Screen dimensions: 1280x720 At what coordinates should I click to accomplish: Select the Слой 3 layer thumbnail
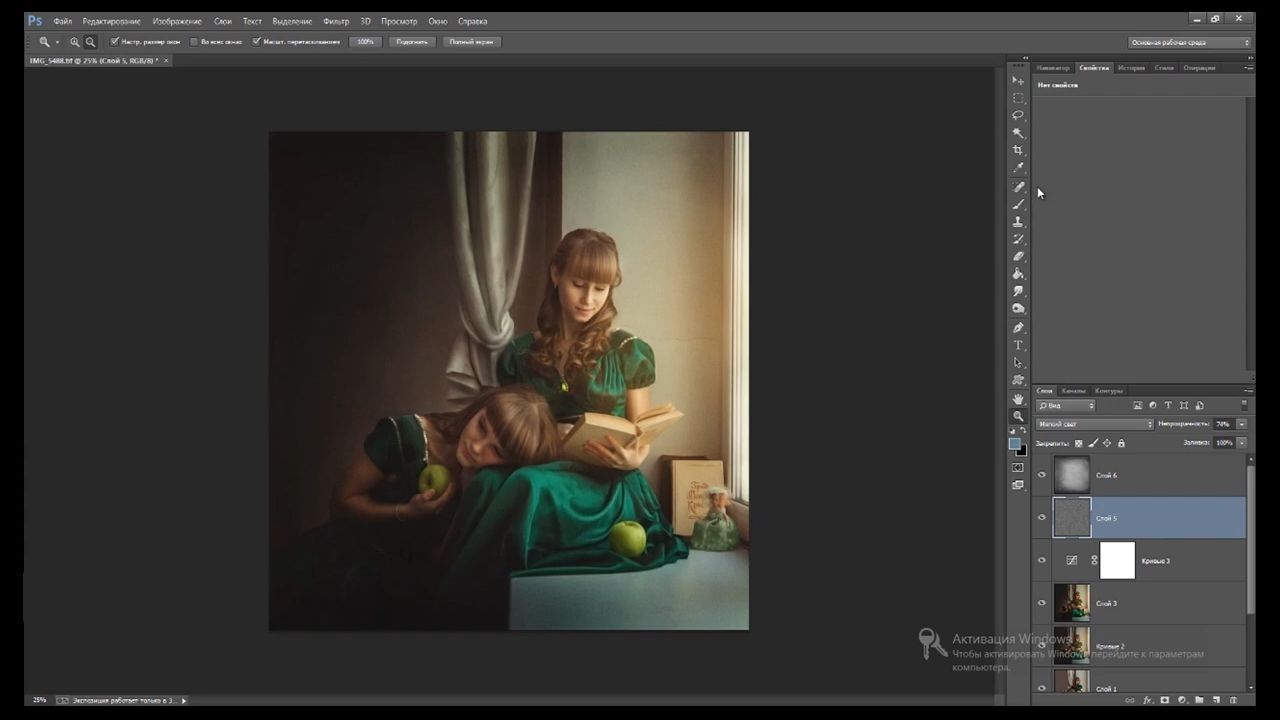coord(1072,603)
